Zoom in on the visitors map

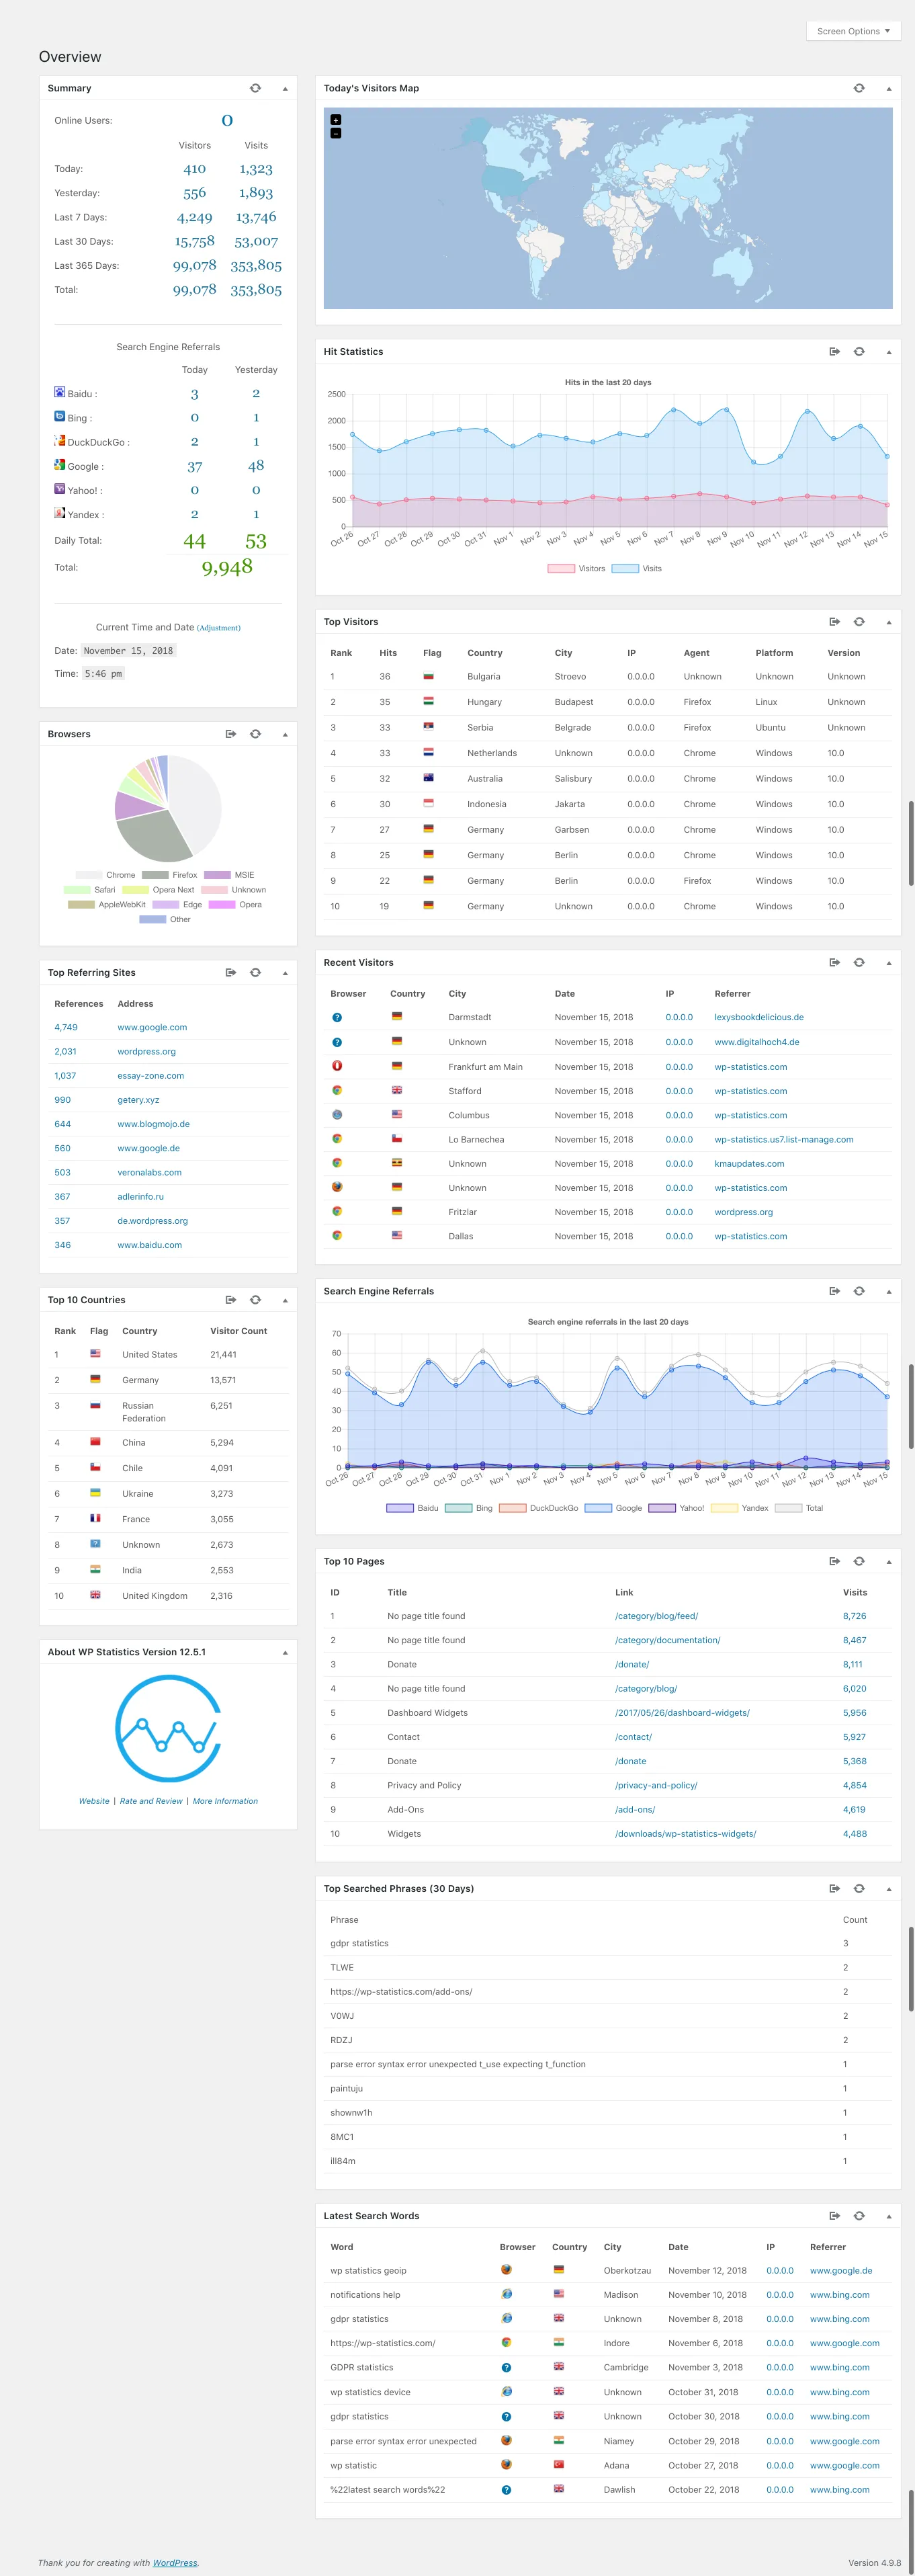point(335,120)
